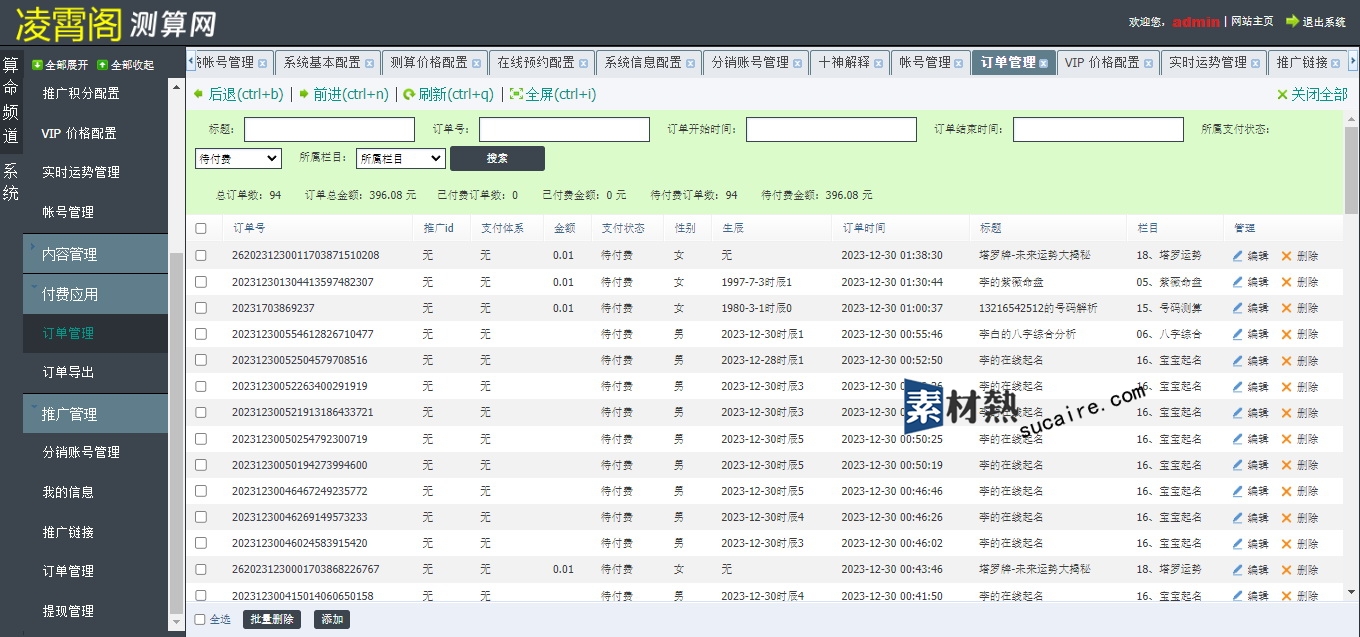Viewport: 1360px width, 637px height.
Task: Click the 全部收起 collapse-all icon in sidebar
Action: click(x=102, y=65)
